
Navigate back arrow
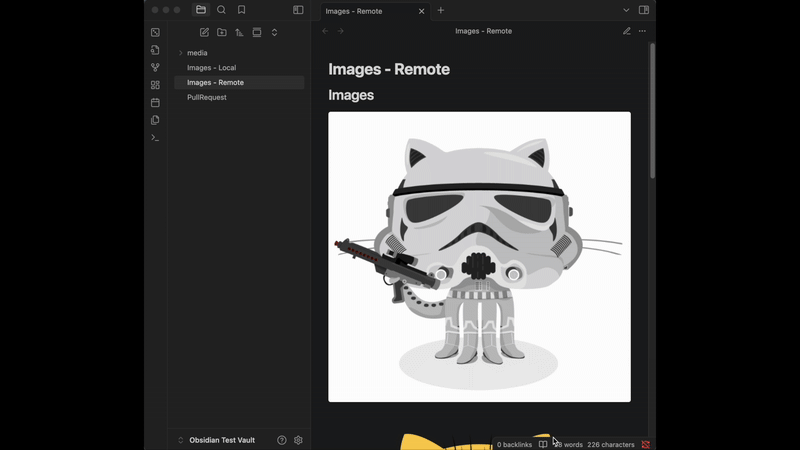pos(325,31)
